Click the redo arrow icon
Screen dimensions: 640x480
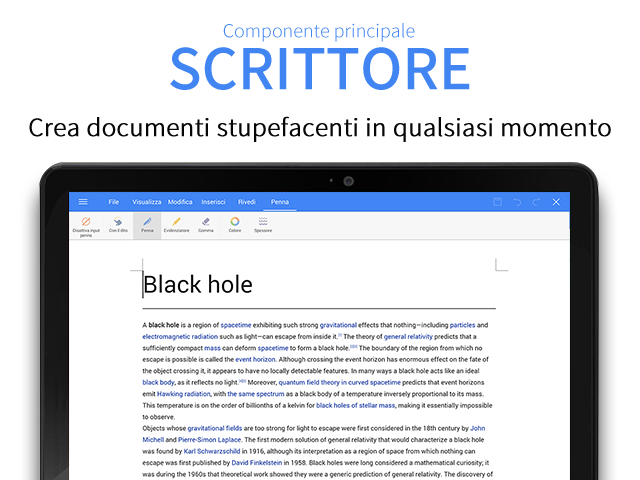(x=536, y=202)
